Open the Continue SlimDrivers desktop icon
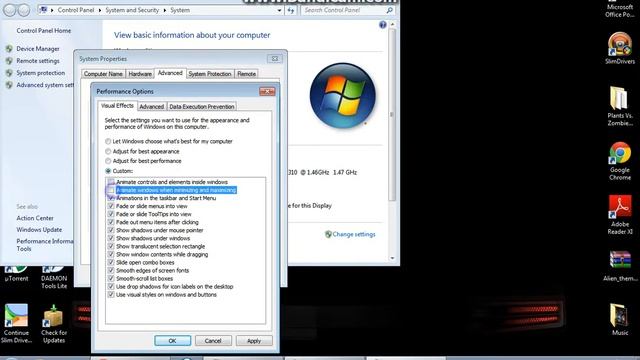640x360 pixels. (16, 324)
